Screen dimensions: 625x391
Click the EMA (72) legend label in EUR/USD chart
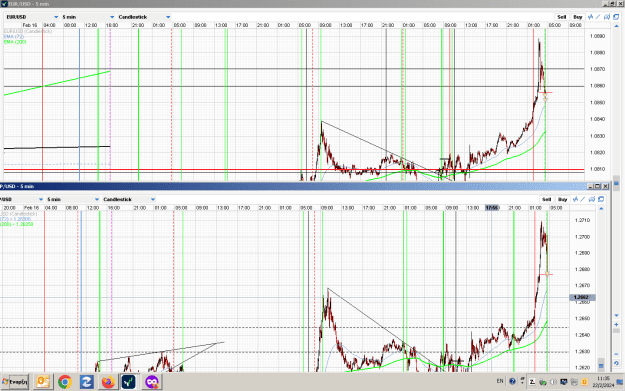[x=14, y=36]
